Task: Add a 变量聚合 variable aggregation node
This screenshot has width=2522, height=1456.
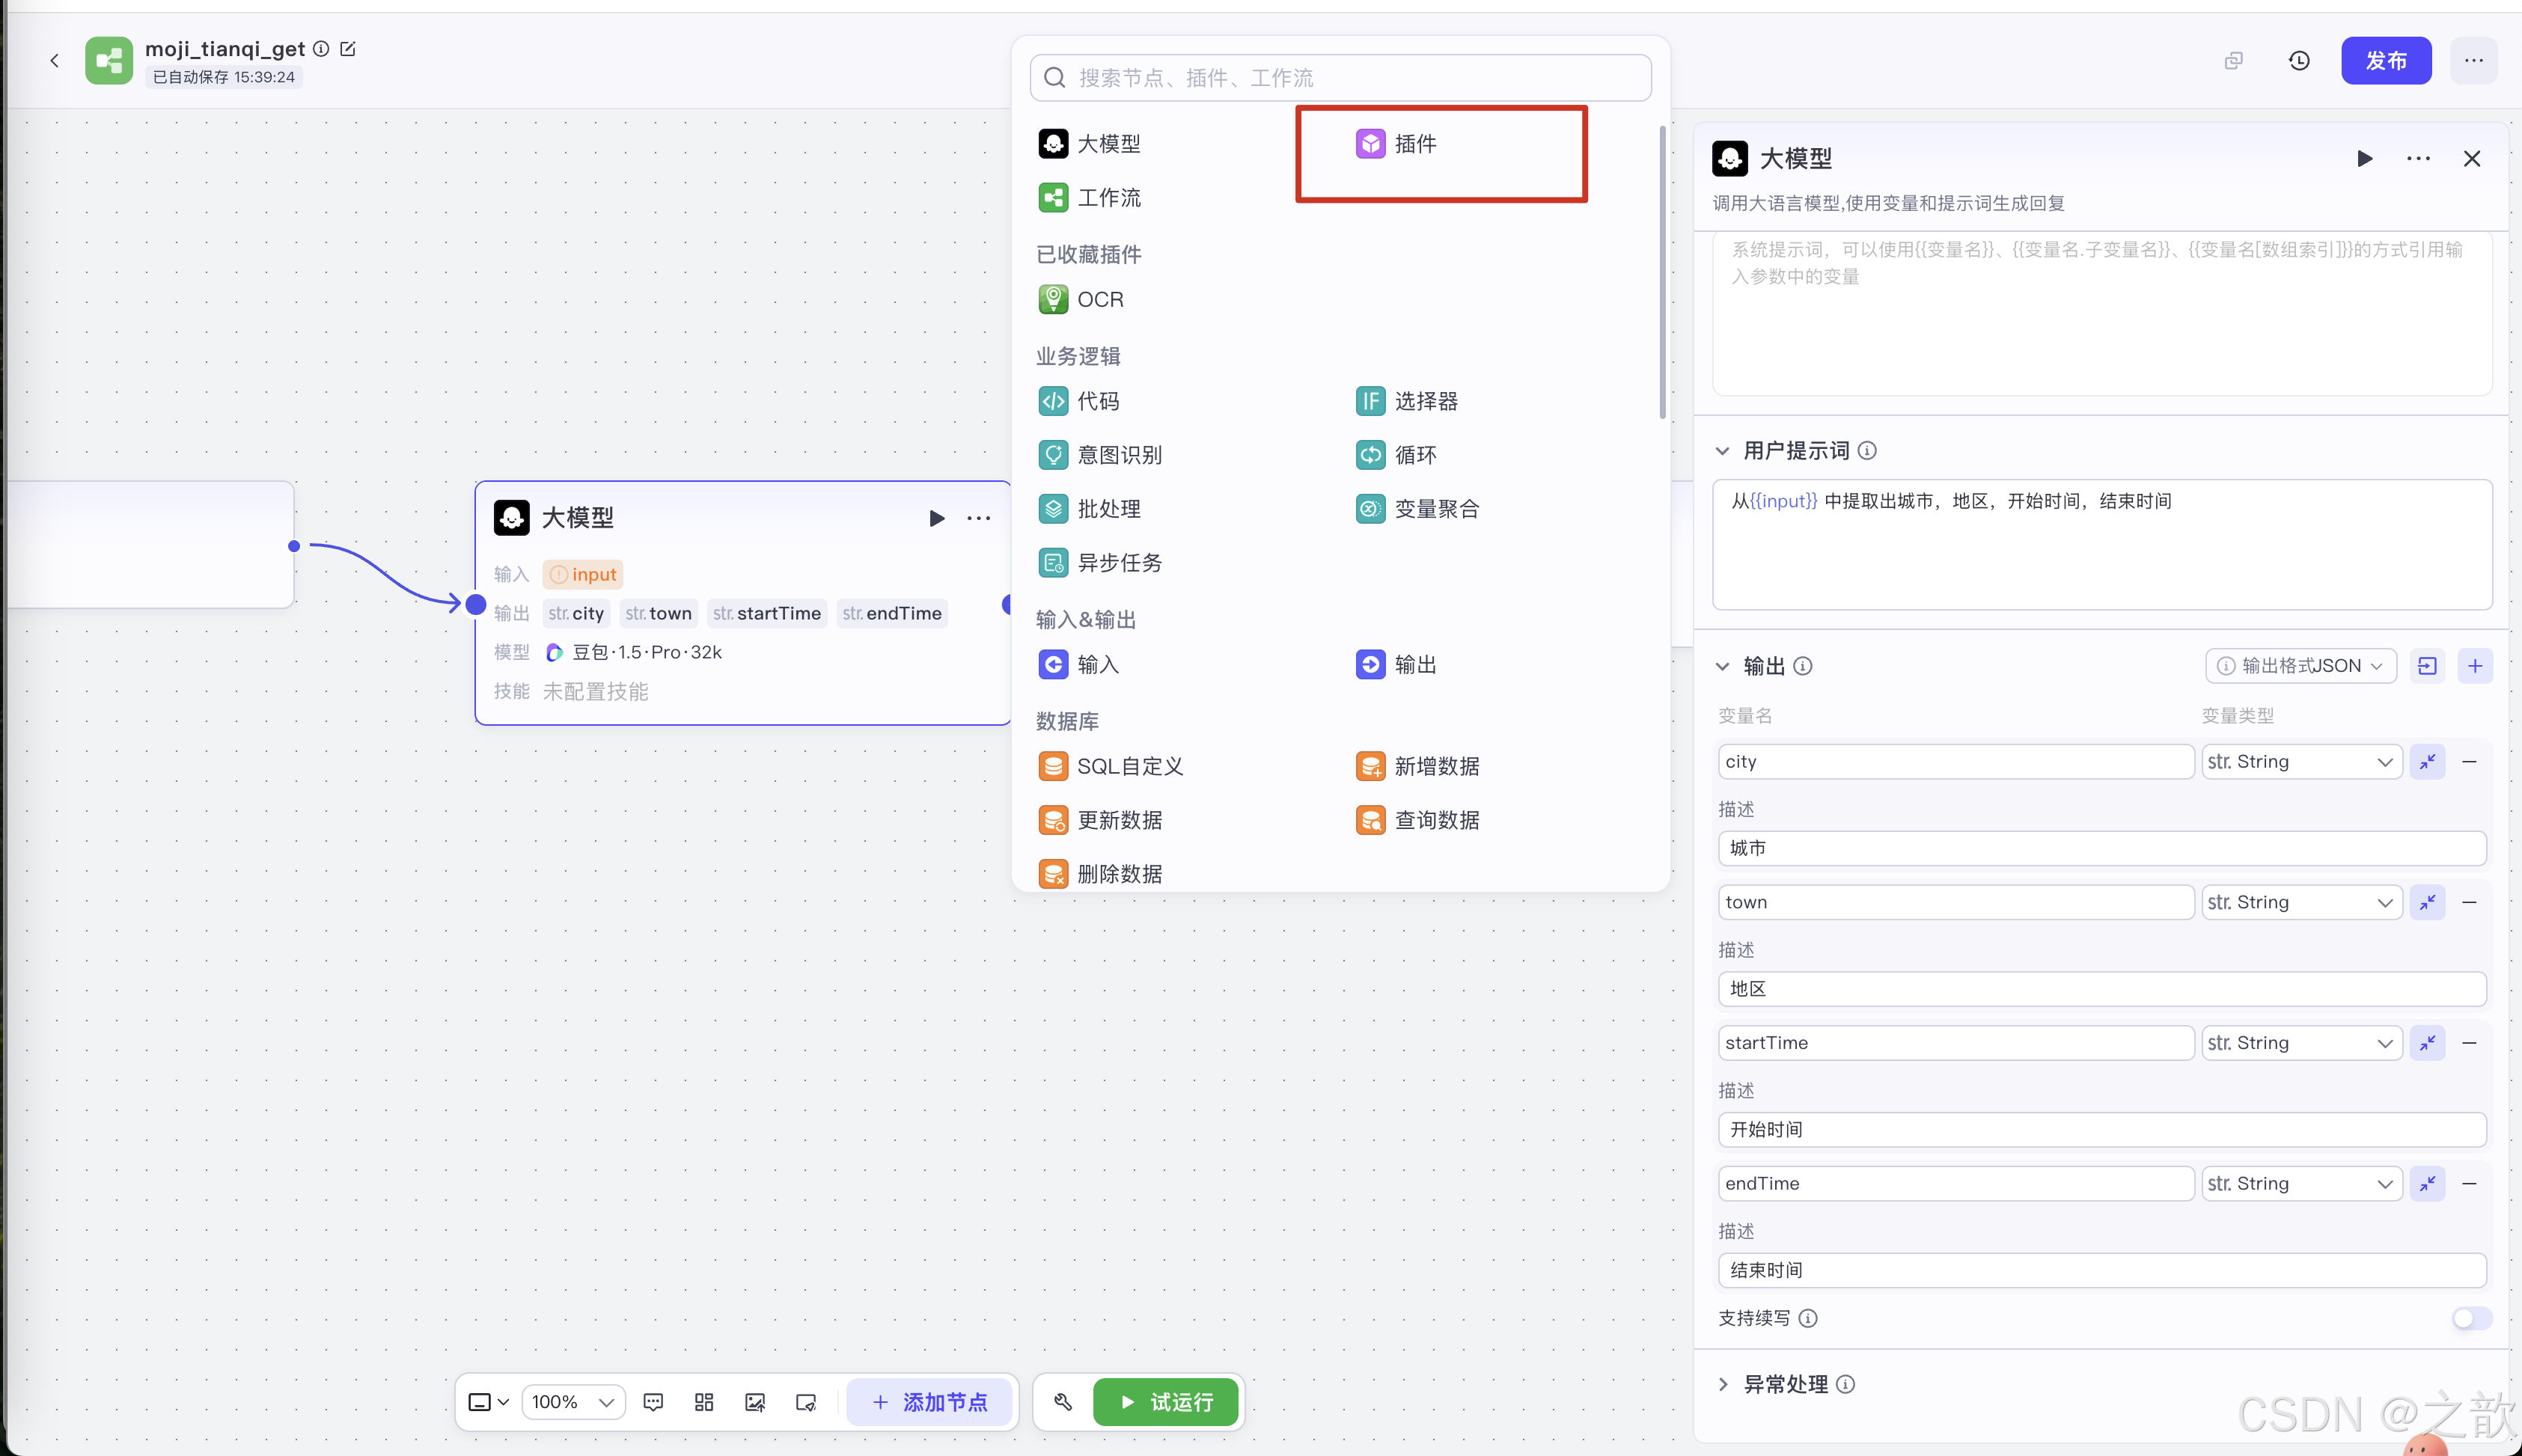Action: point(1436,508)
